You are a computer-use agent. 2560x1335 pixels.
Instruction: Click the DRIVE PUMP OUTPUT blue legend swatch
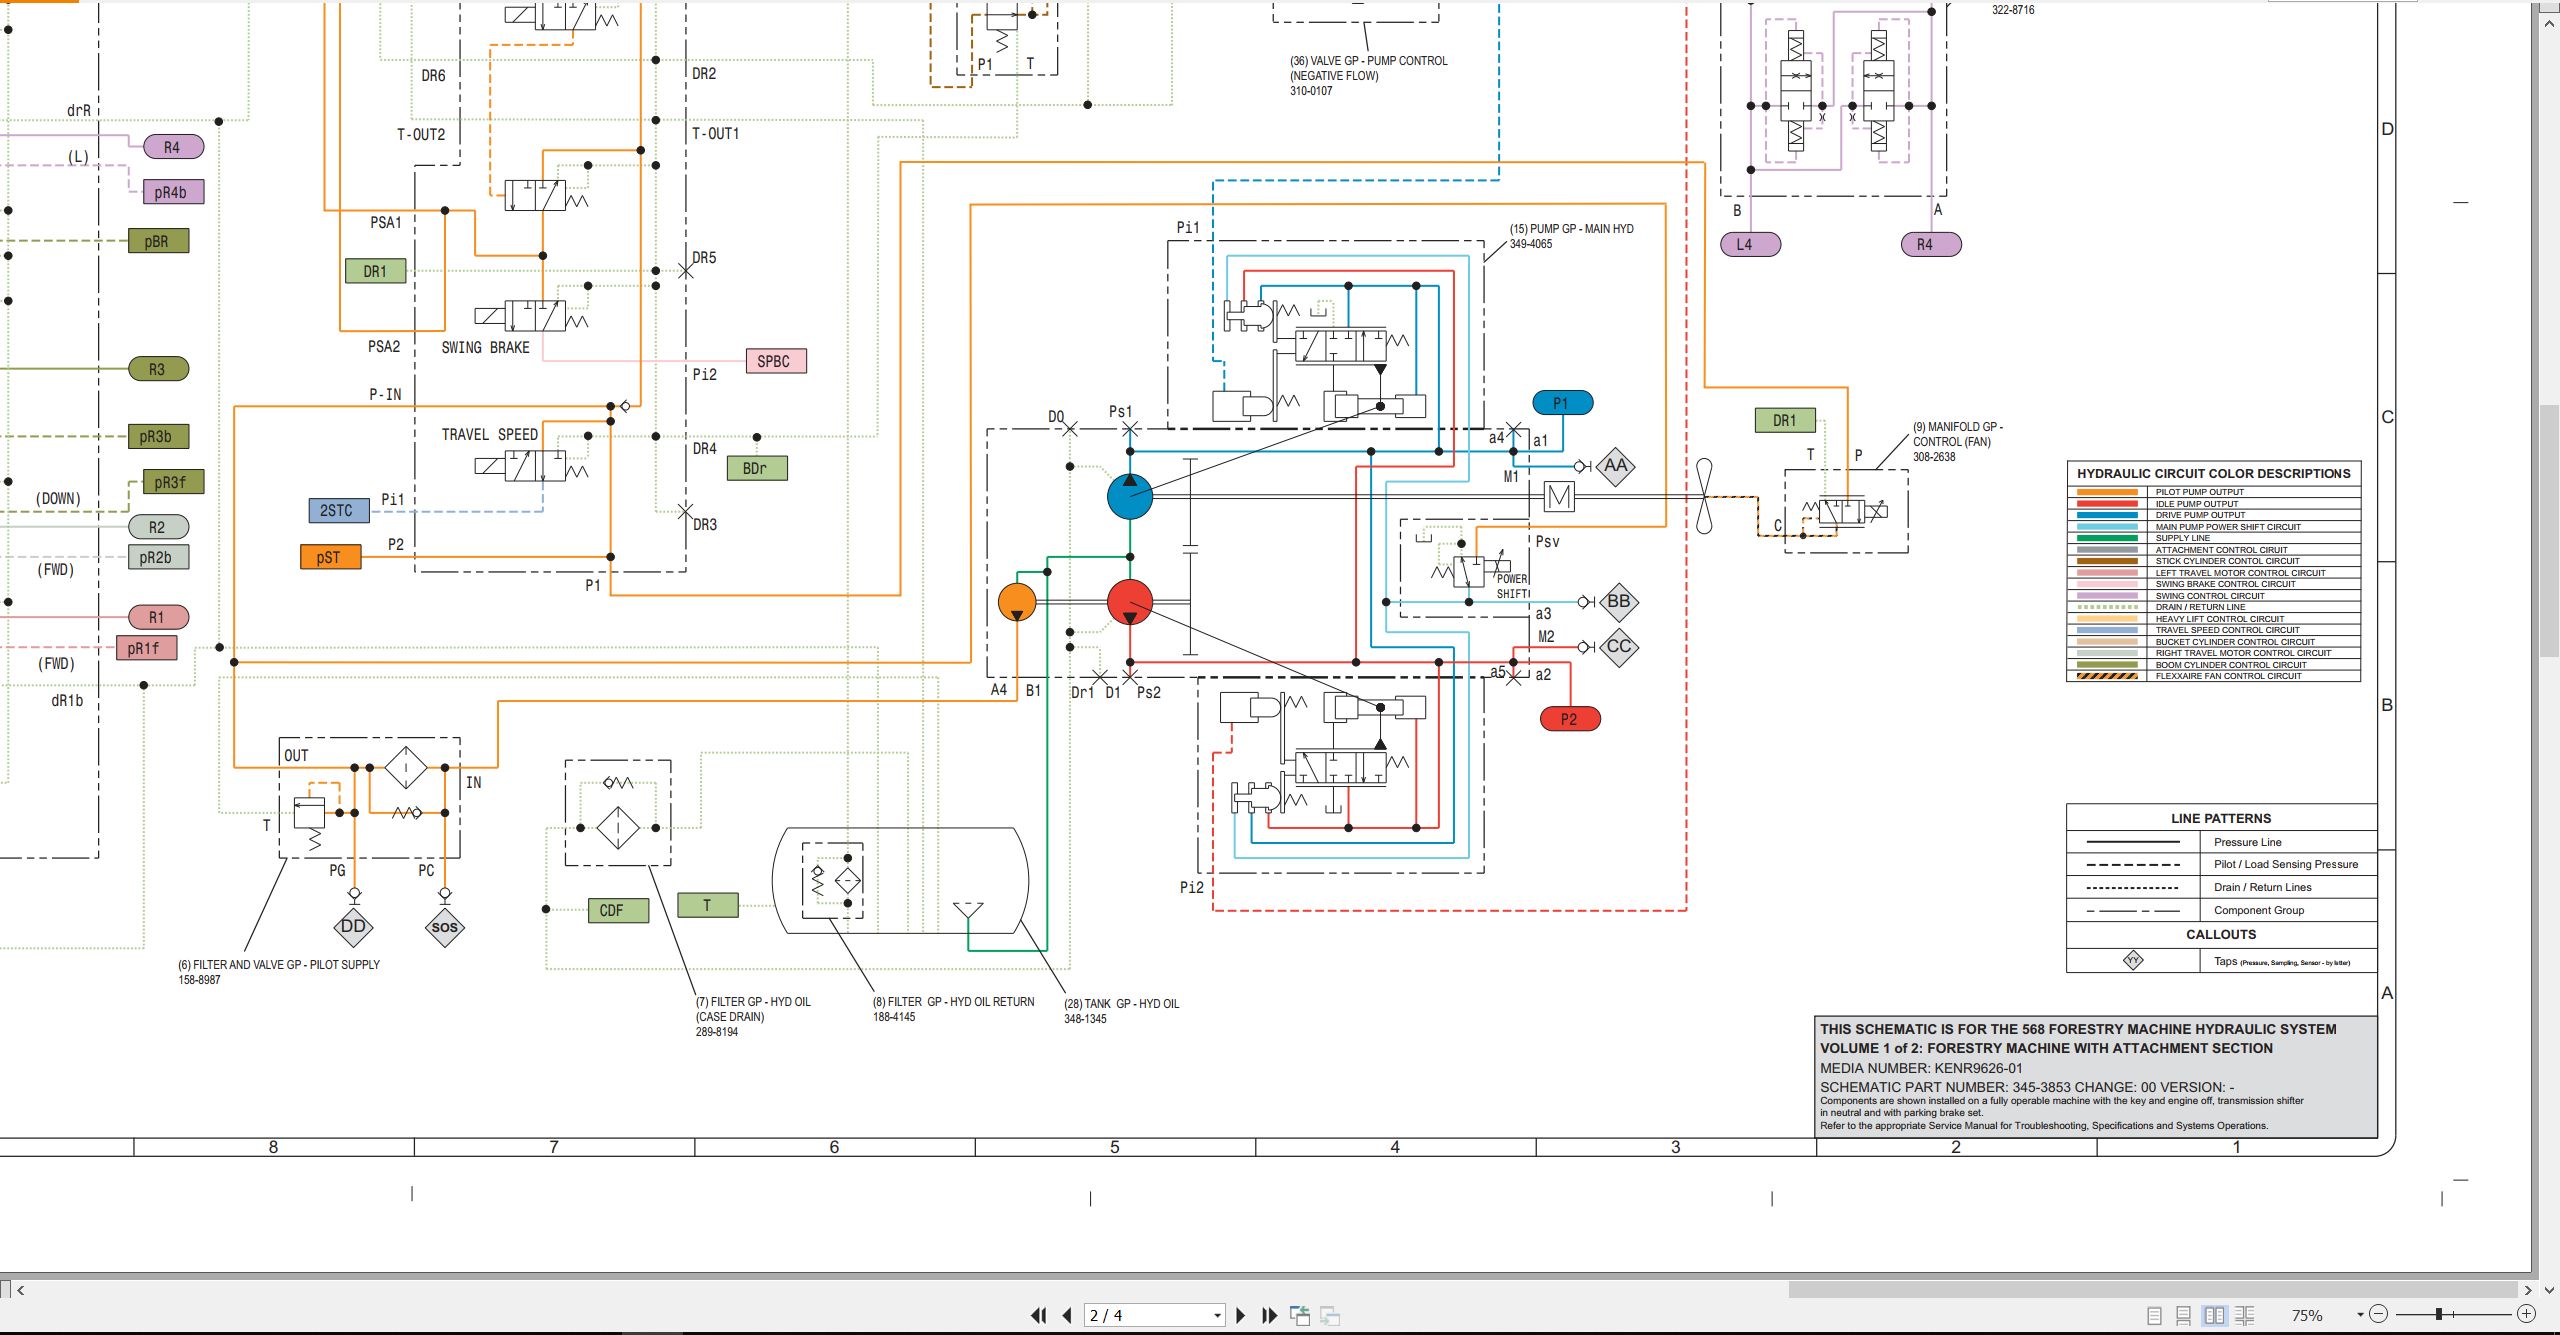pos(2107,515)
